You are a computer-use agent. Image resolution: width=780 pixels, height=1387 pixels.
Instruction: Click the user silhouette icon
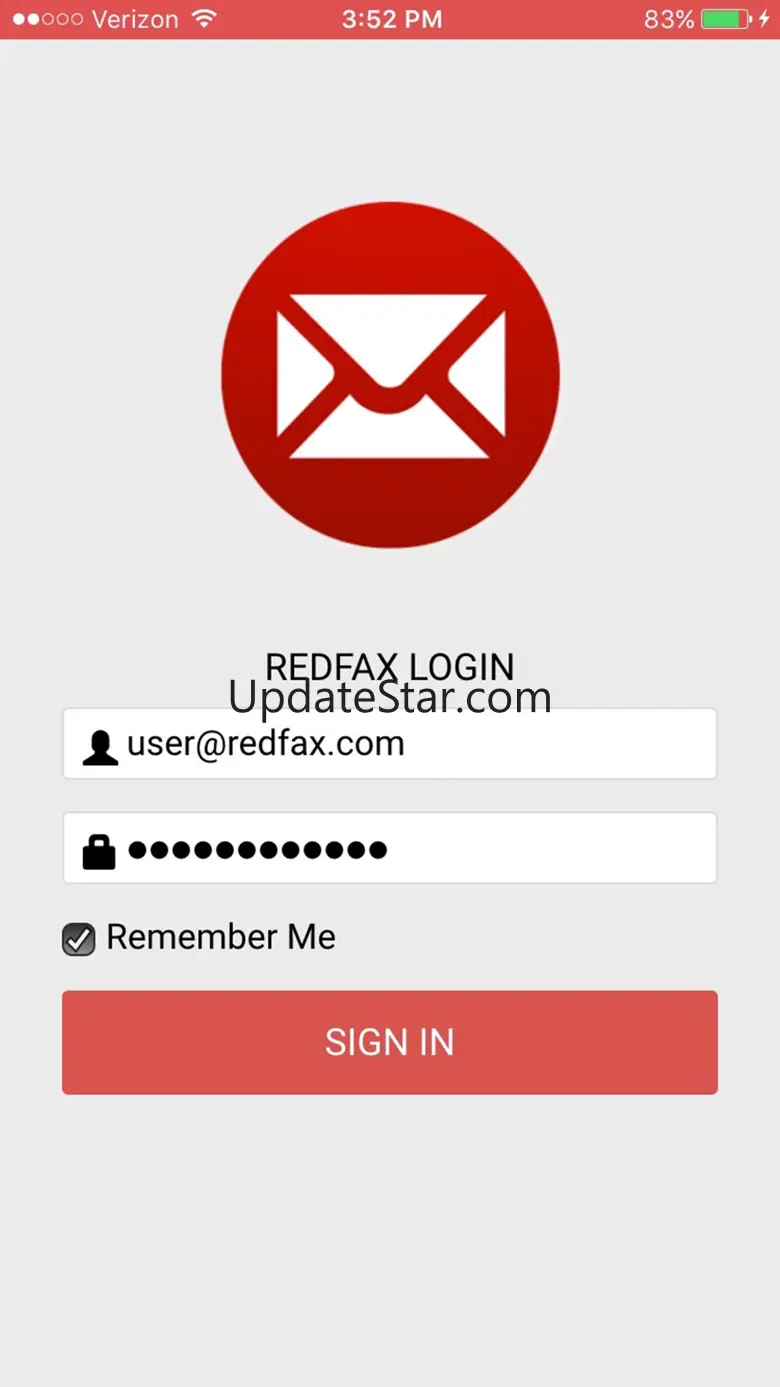tap(100, 748)
